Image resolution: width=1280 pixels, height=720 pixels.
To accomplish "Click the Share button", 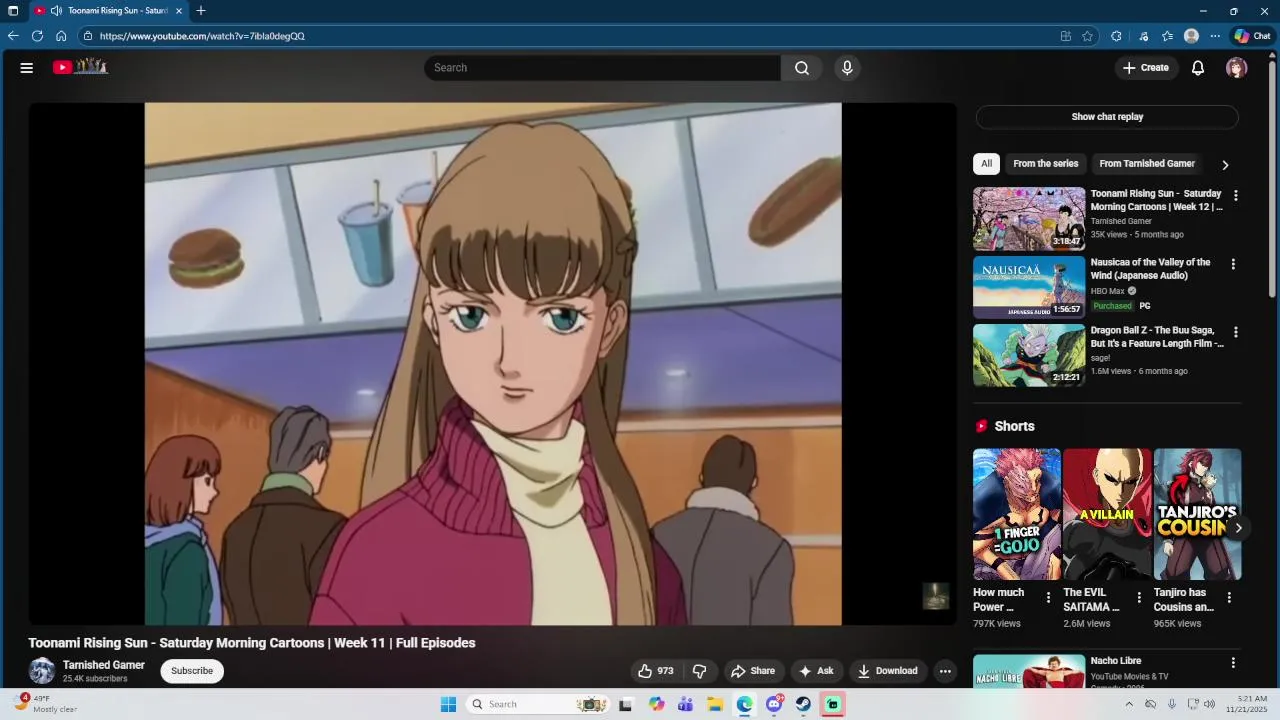I will tap(753, 671).
